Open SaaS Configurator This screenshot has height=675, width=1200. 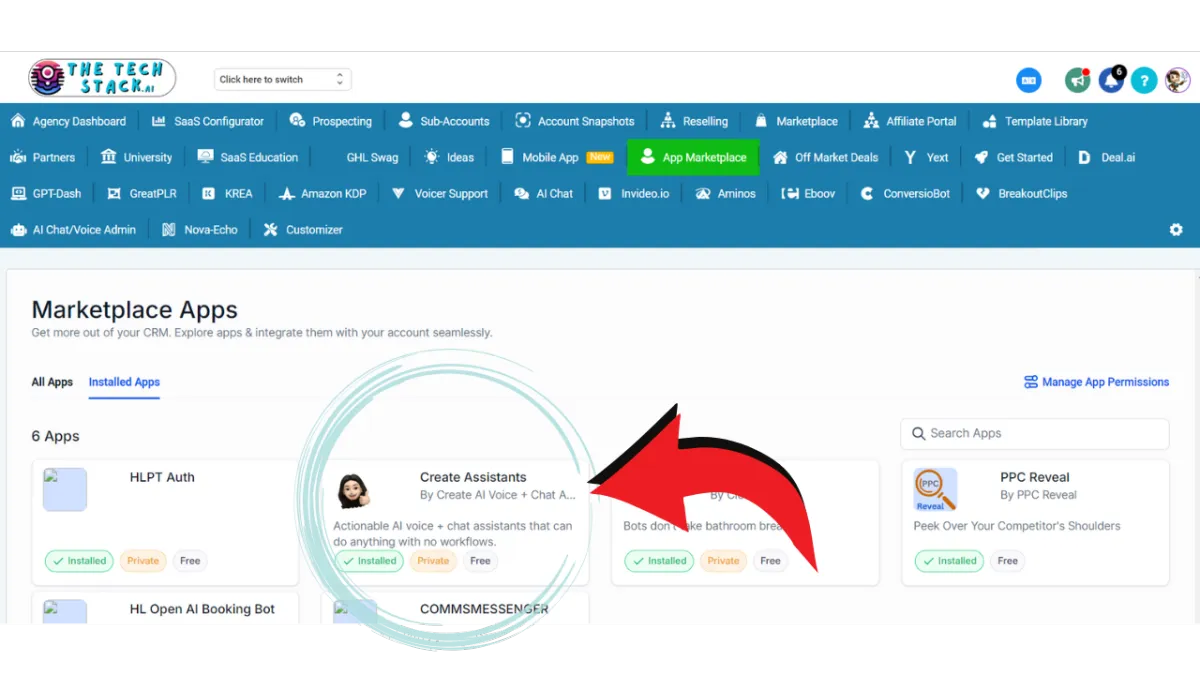pos(208,121)
